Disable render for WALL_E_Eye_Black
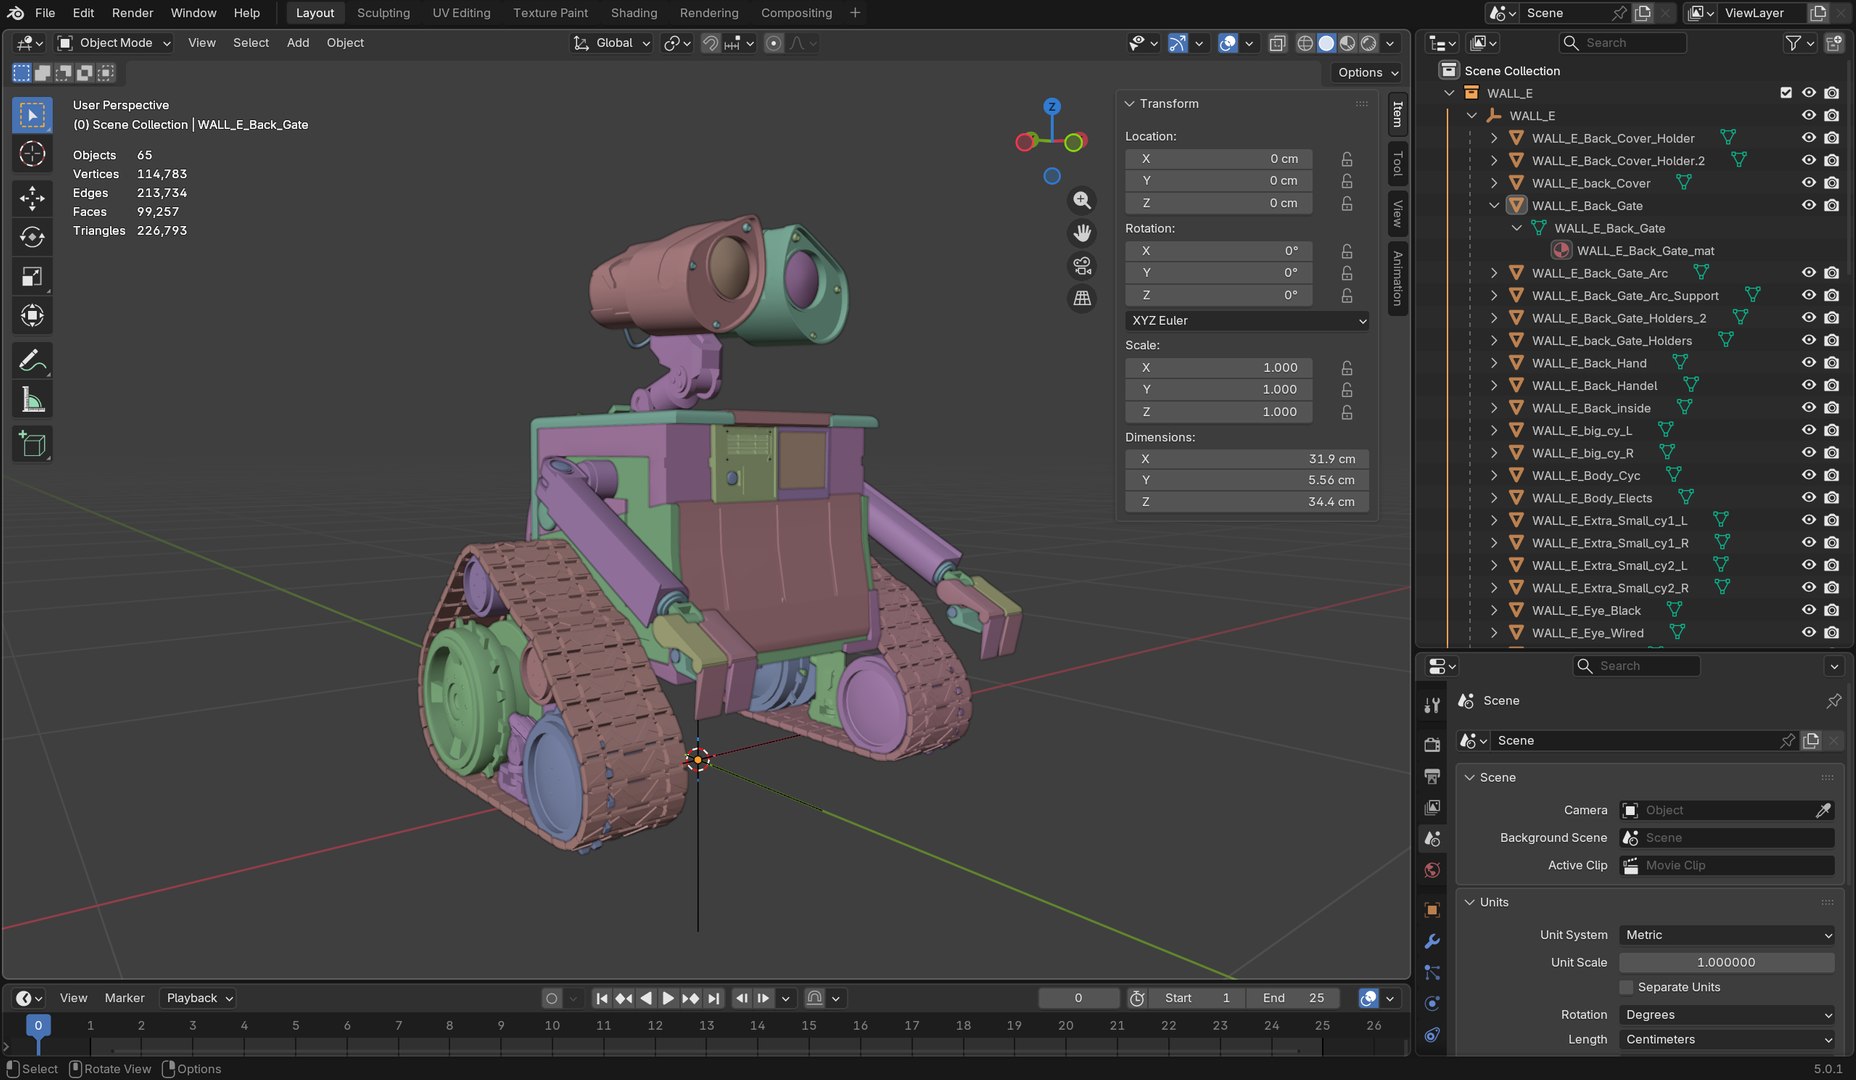 pyautogui.click(x=1832, y=610)
